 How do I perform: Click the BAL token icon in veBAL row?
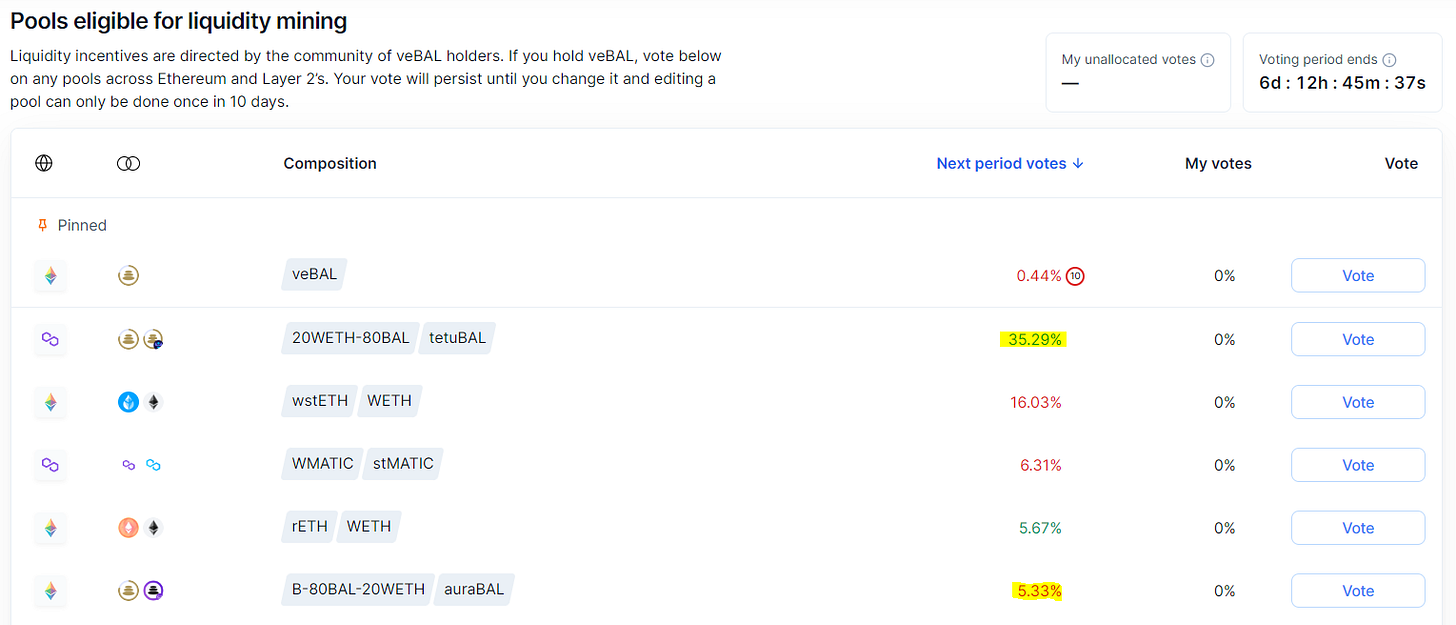(x=128, y=275)
